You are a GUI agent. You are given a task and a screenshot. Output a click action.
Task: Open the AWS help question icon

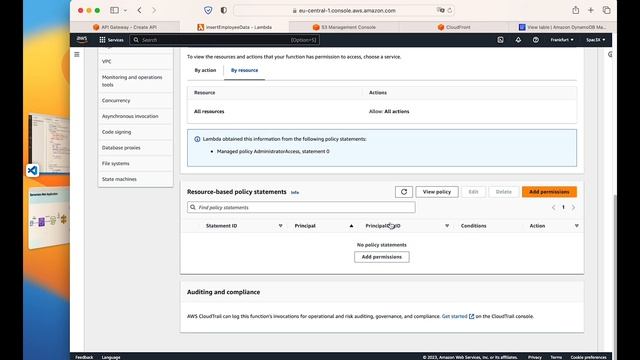tap(536, 40)
